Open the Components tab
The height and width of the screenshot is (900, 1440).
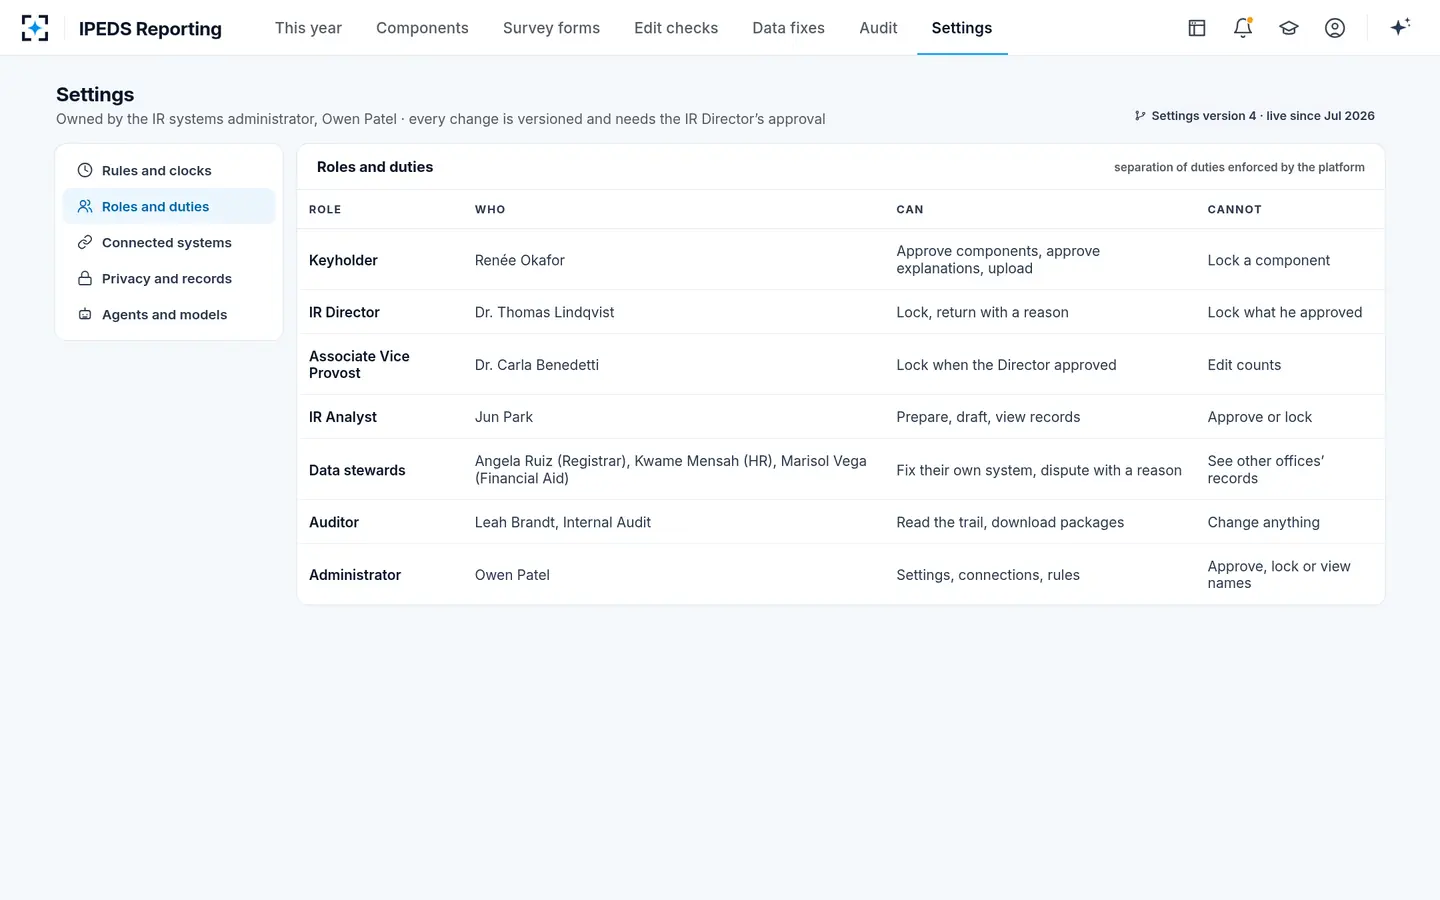tap(422, 28)
